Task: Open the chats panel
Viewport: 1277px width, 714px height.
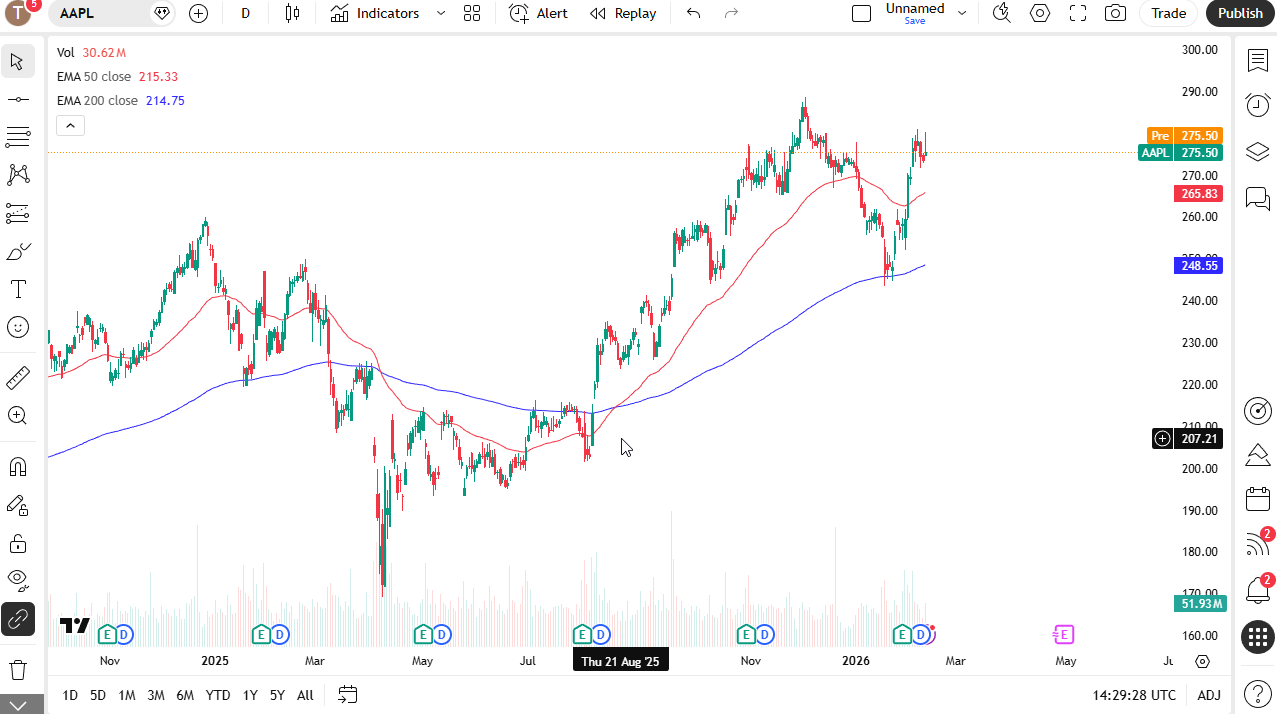Action: (1257, 197)
